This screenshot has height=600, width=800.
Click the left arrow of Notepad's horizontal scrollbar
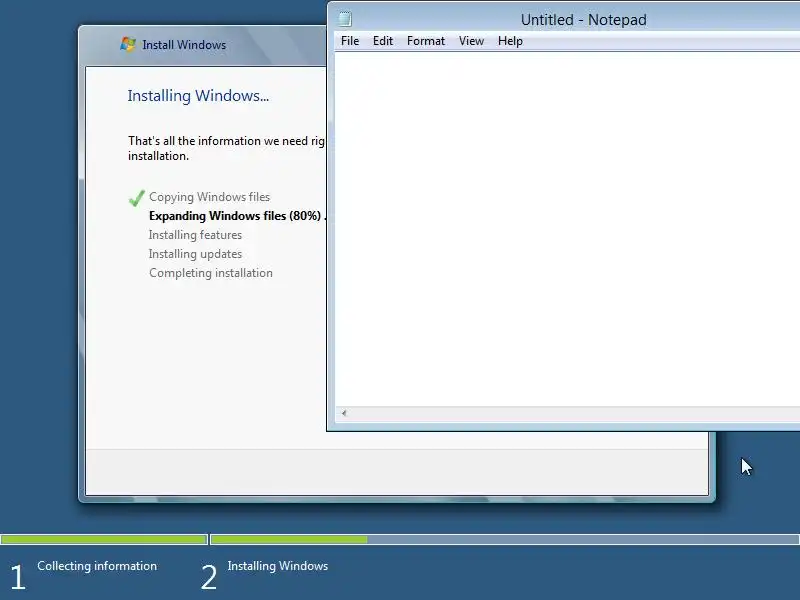[x=344, y=413]
